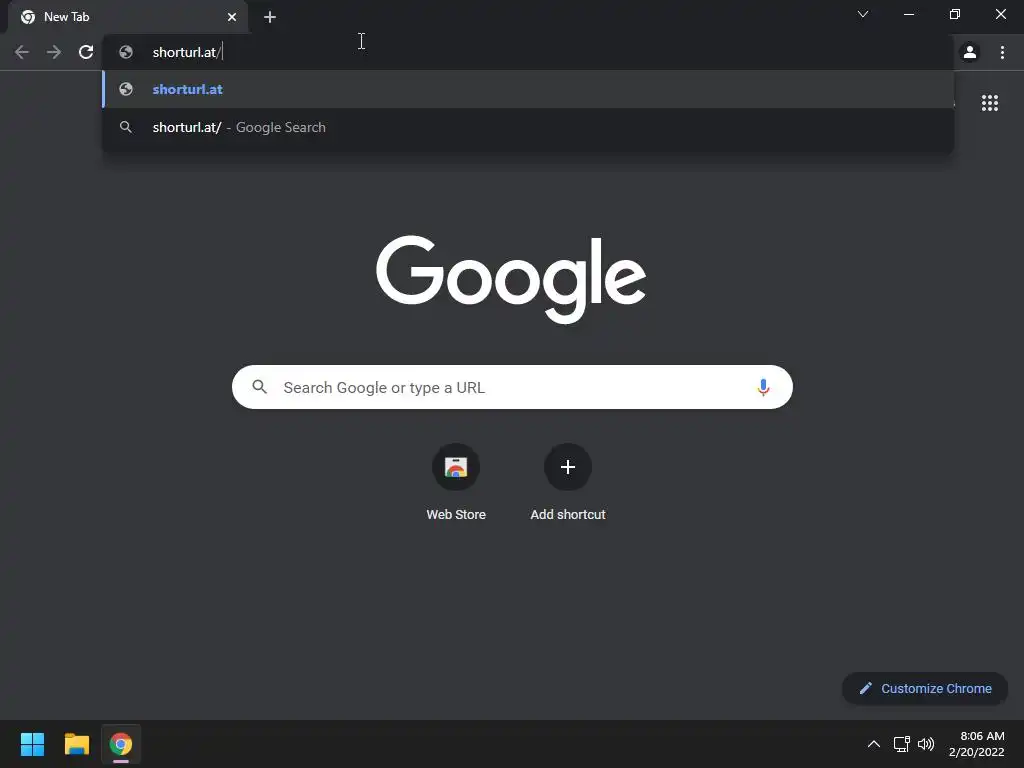This screenshot has width=1024, height=768.
Task: Click the Chrome icon in the taskbar
Action: [x=121, y=744]
